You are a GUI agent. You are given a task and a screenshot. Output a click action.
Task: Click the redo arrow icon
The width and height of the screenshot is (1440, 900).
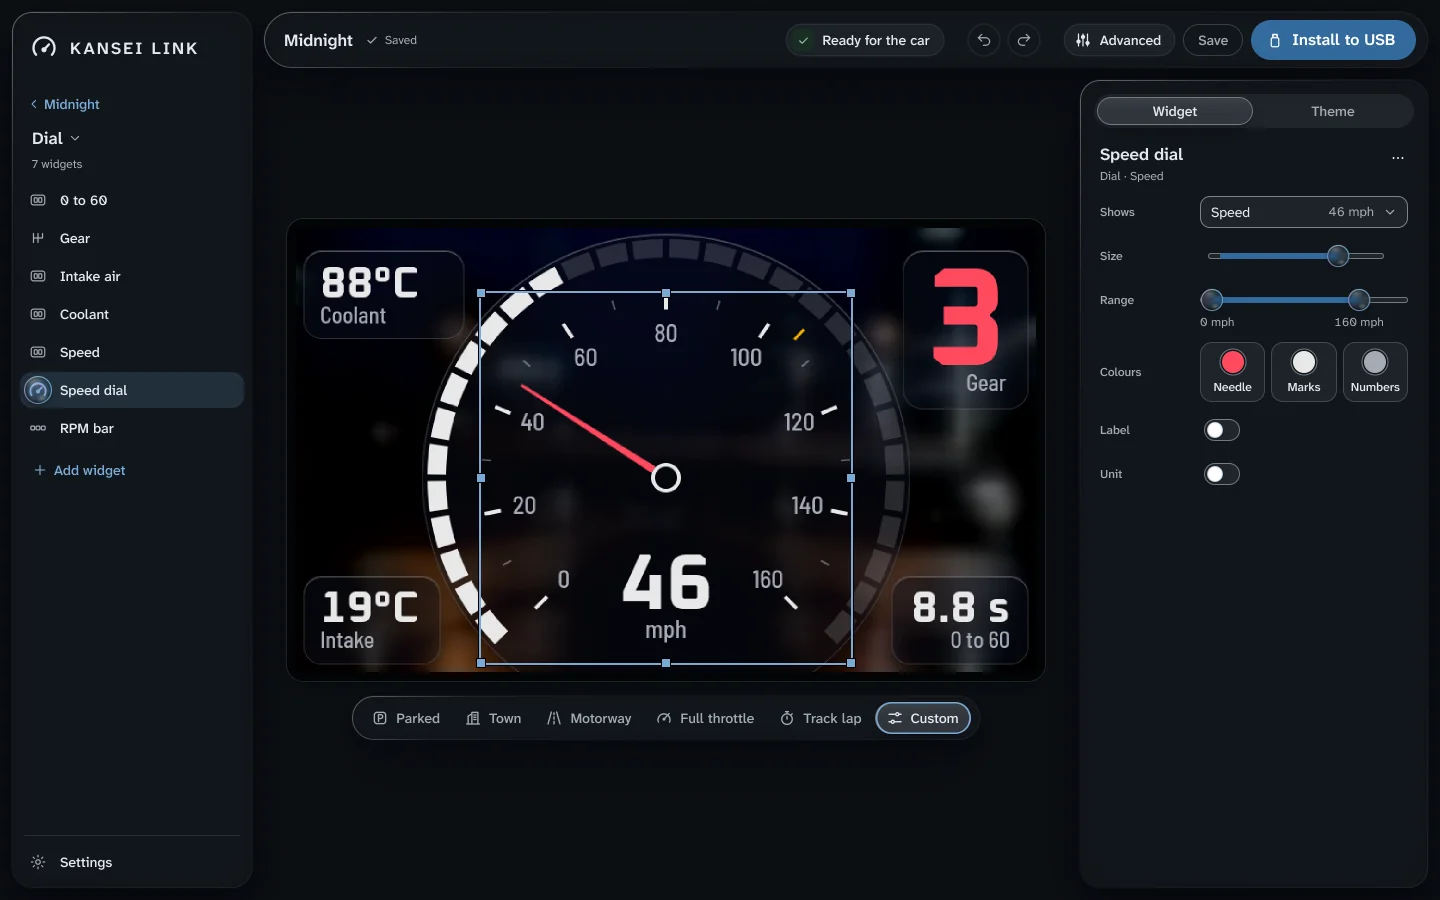tap(1024, 40)
